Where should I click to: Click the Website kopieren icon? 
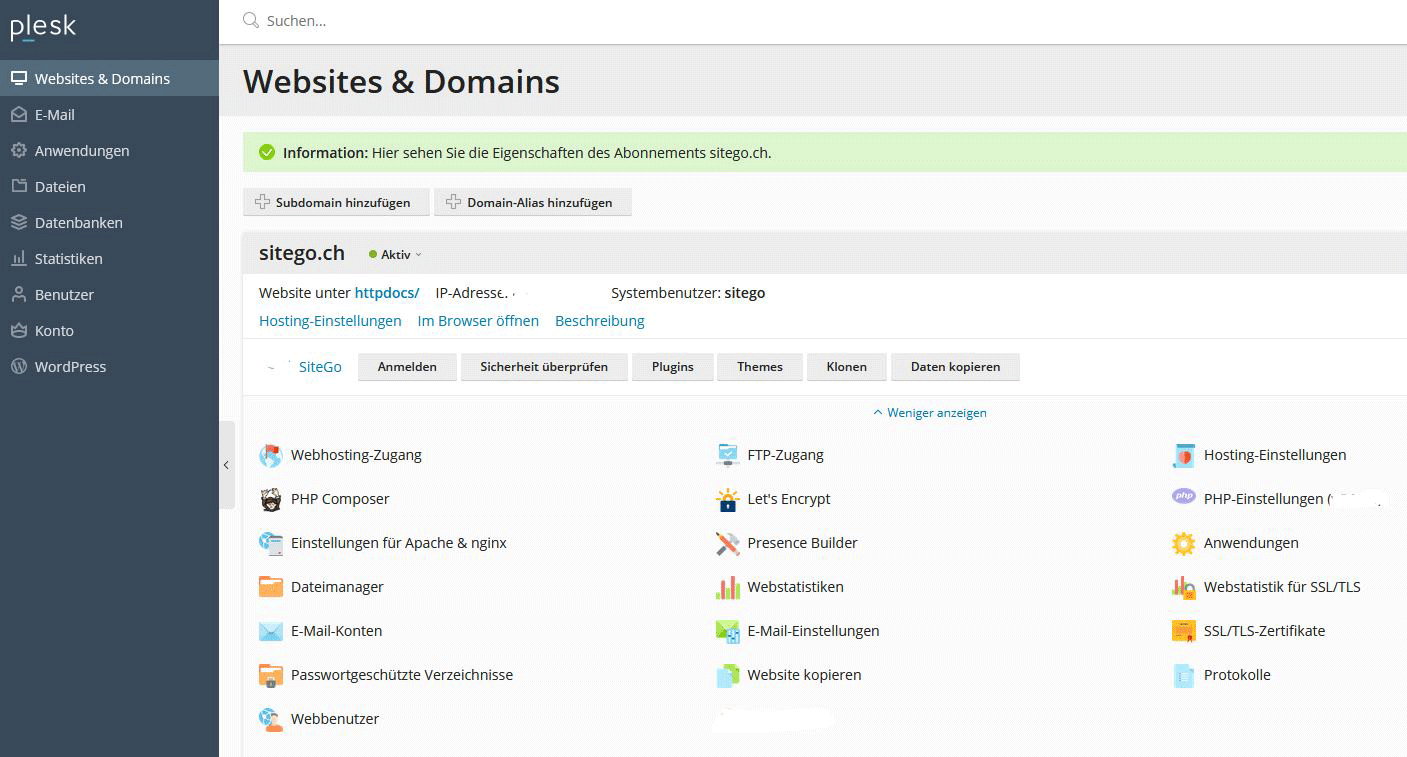(x=728, y=675)
